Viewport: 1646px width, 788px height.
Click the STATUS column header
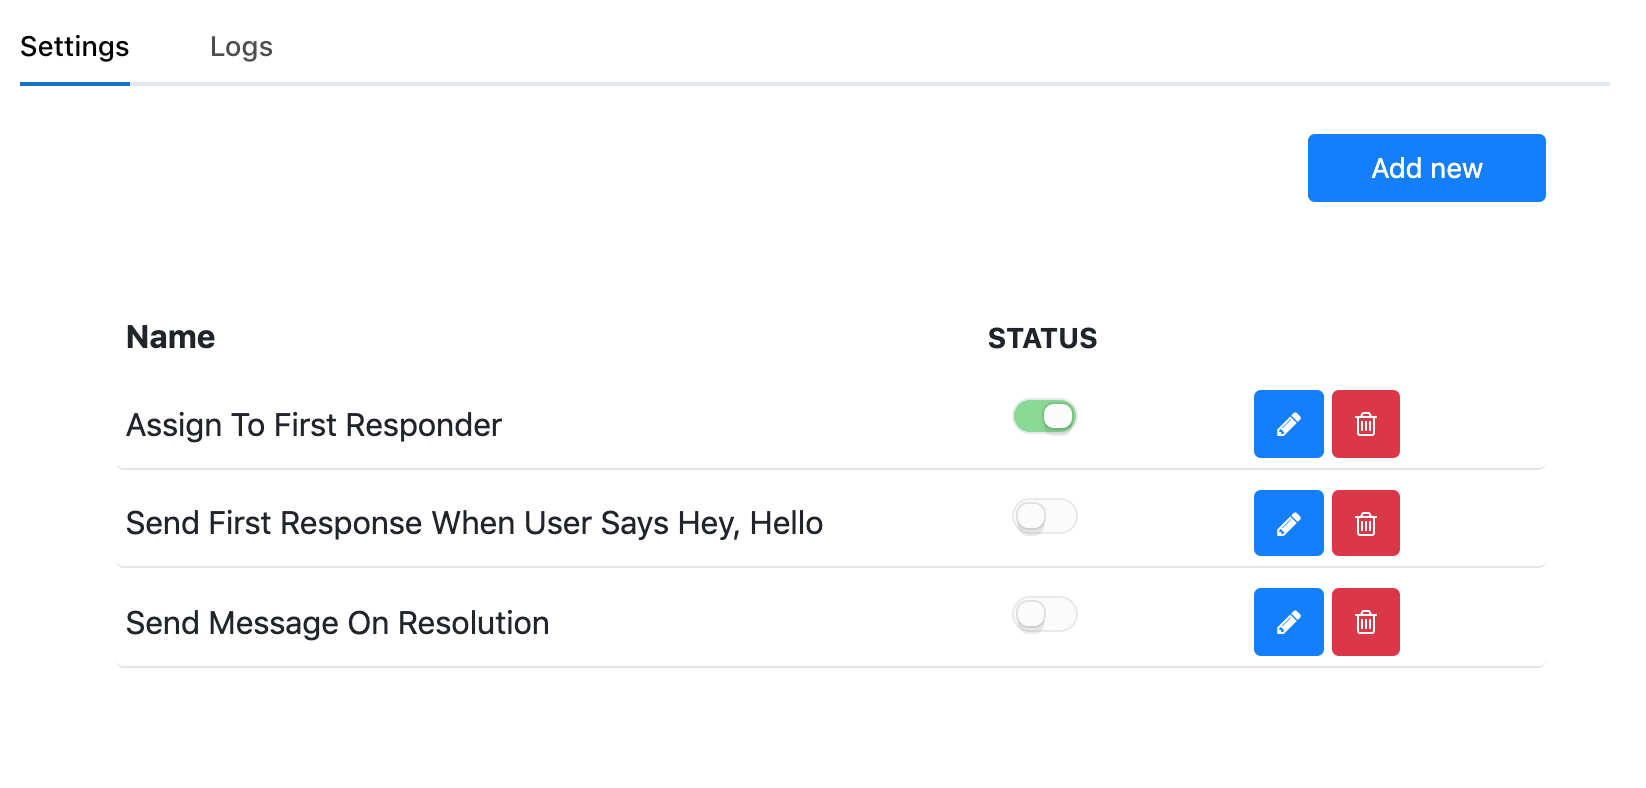pyautogui.click(x=1042, y=338)
